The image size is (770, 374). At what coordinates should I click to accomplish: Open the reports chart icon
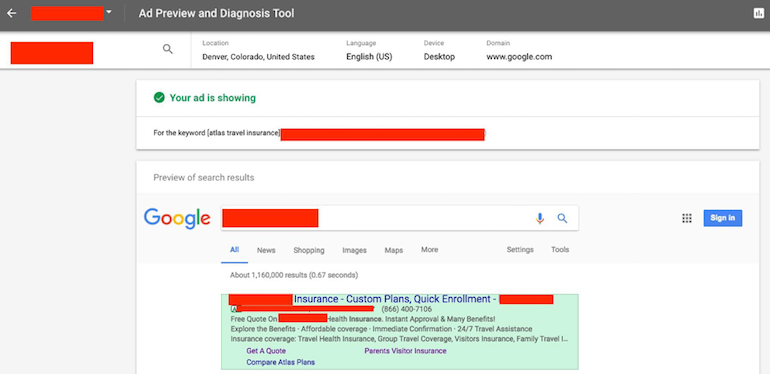(759, 13)
